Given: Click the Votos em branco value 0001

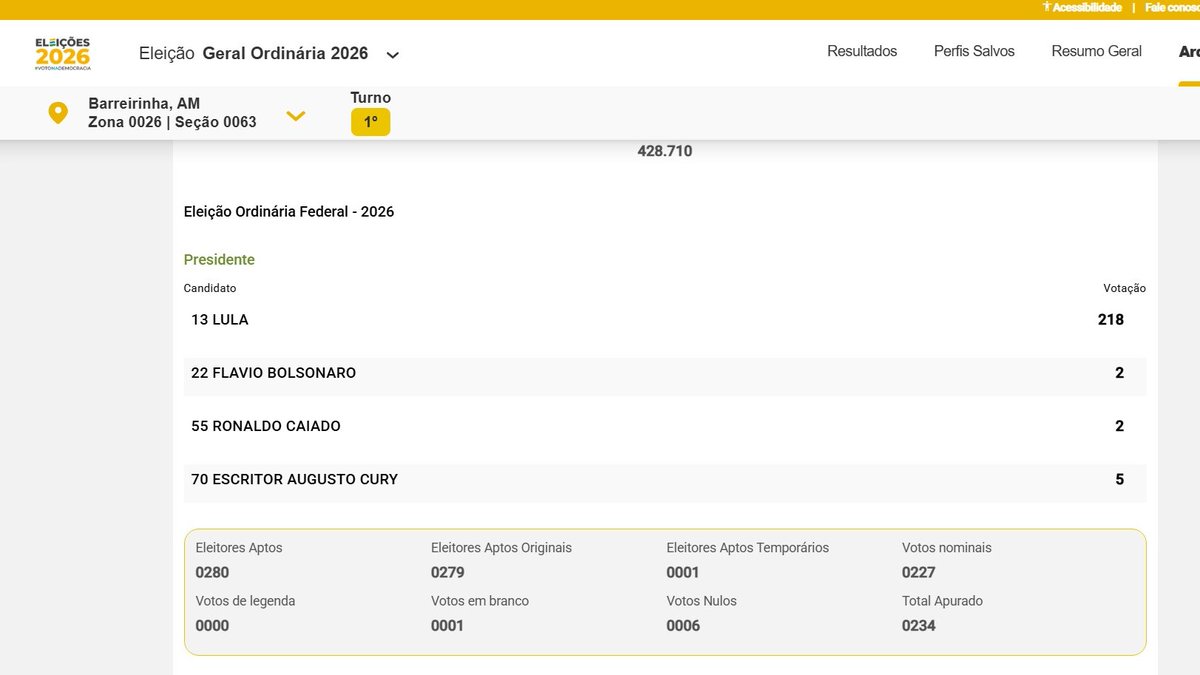Looking at the screenshot, I should tap(448, 626).
